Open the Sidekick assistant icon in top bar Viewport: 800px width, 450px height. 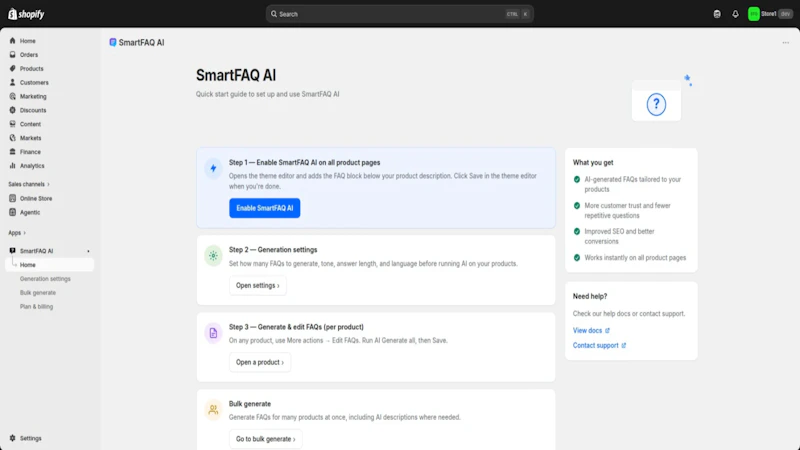(717, 14)
